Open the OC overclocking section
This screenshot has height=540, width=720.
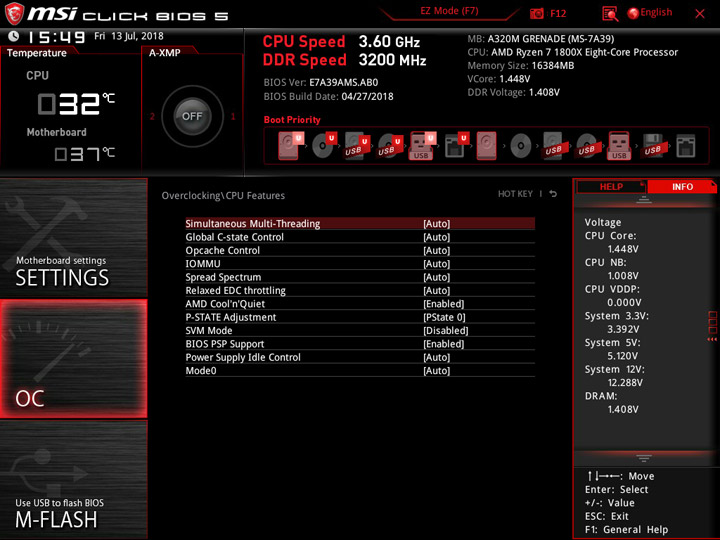pos(73,359)
